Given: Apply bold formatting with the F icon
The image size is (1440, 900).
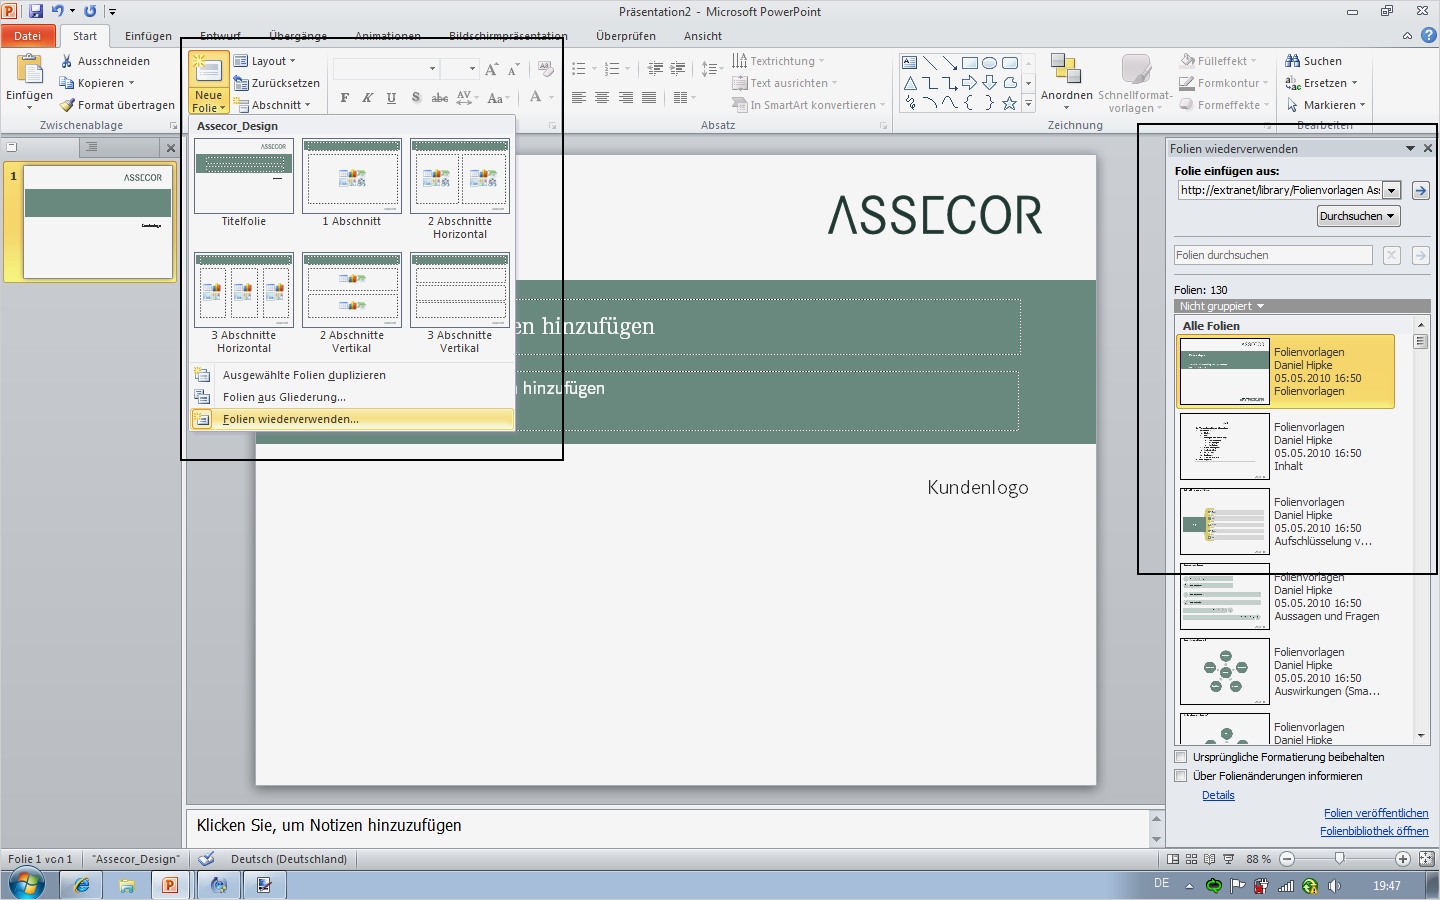Looking at the screenshot, I should pyautogui.click(x=344, y=97).
